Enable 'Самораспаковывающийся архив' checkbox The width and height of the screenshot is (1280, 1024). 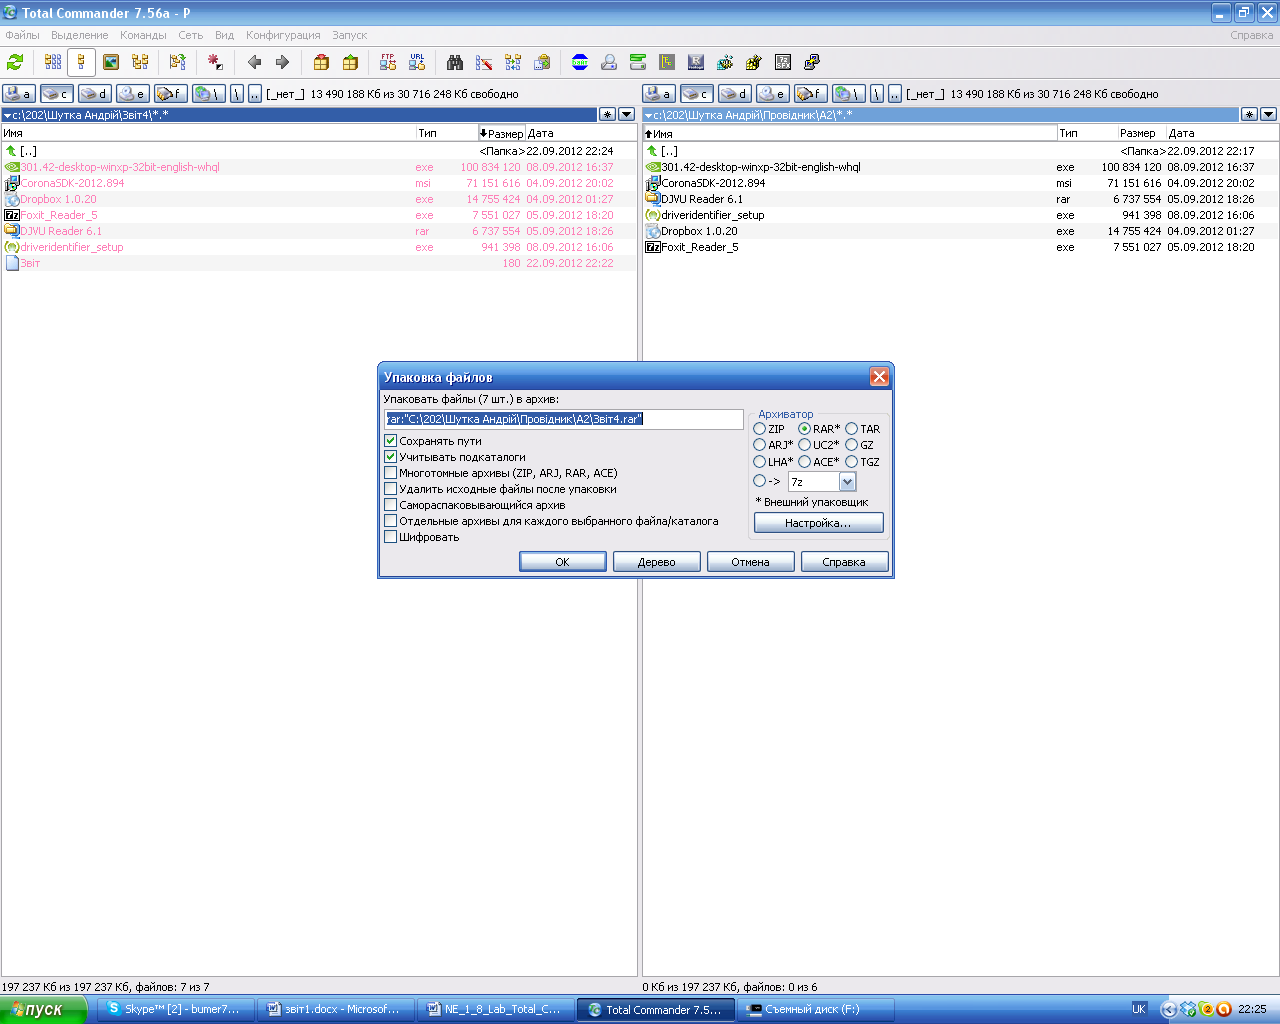tap(390, 505)
